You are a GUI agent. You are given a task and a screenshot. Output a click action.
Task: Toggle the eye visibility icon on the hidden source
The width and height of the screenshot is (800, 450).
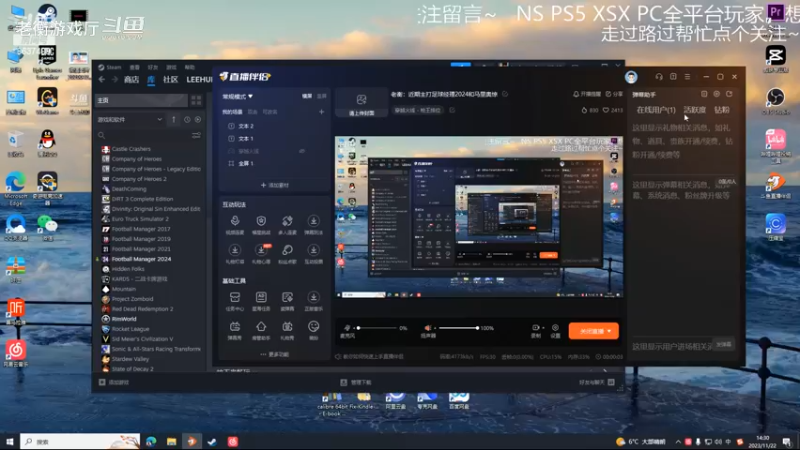point(302,151)
